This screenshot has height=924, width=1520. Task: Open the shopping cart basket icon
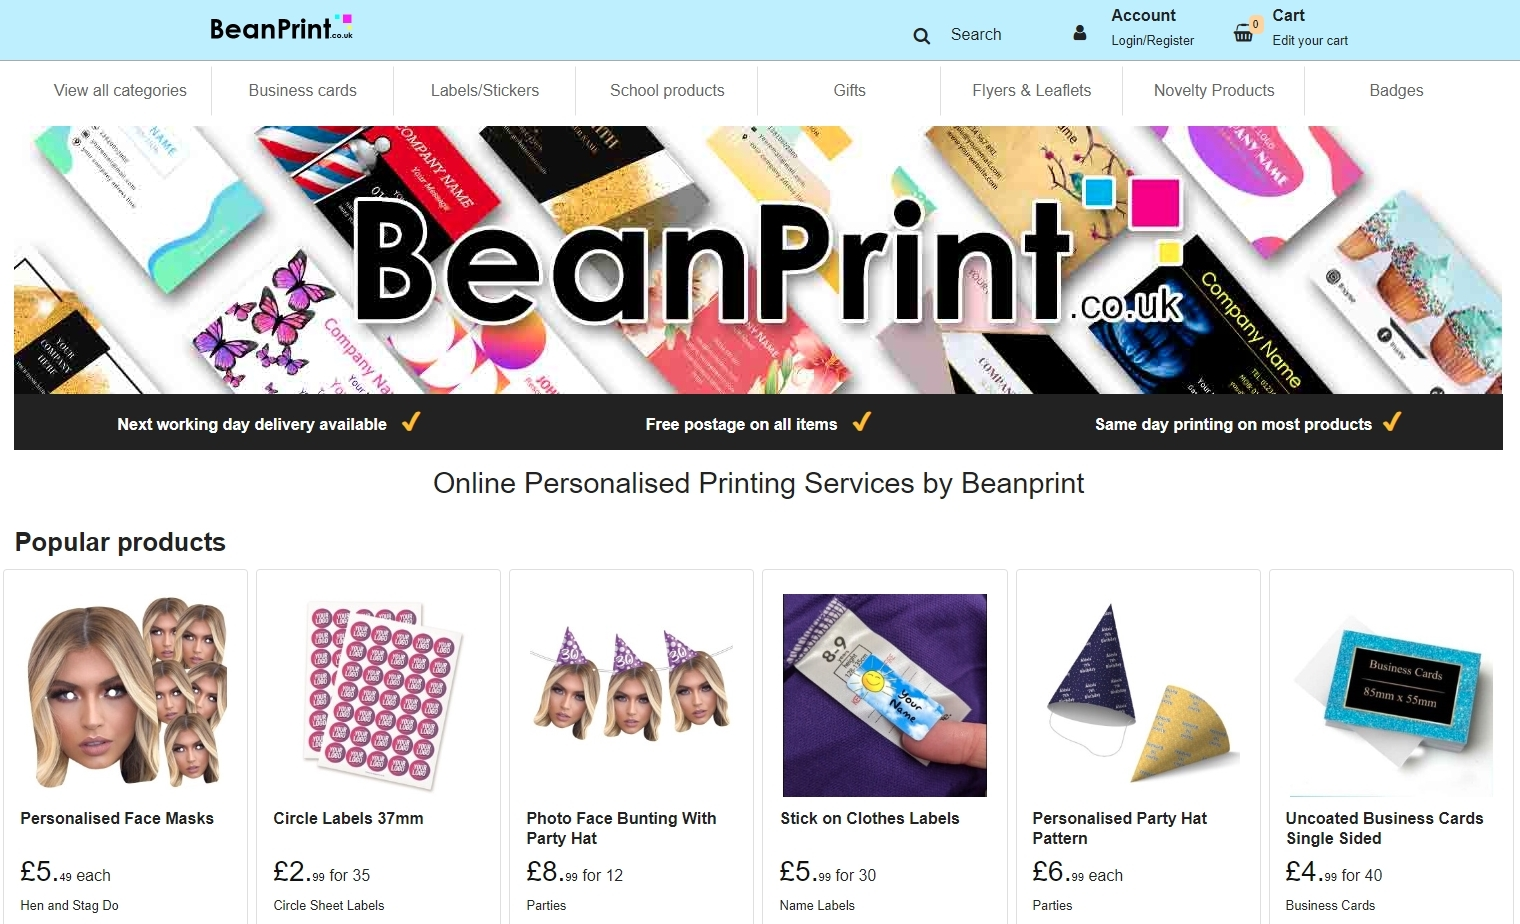[1243, 33]
